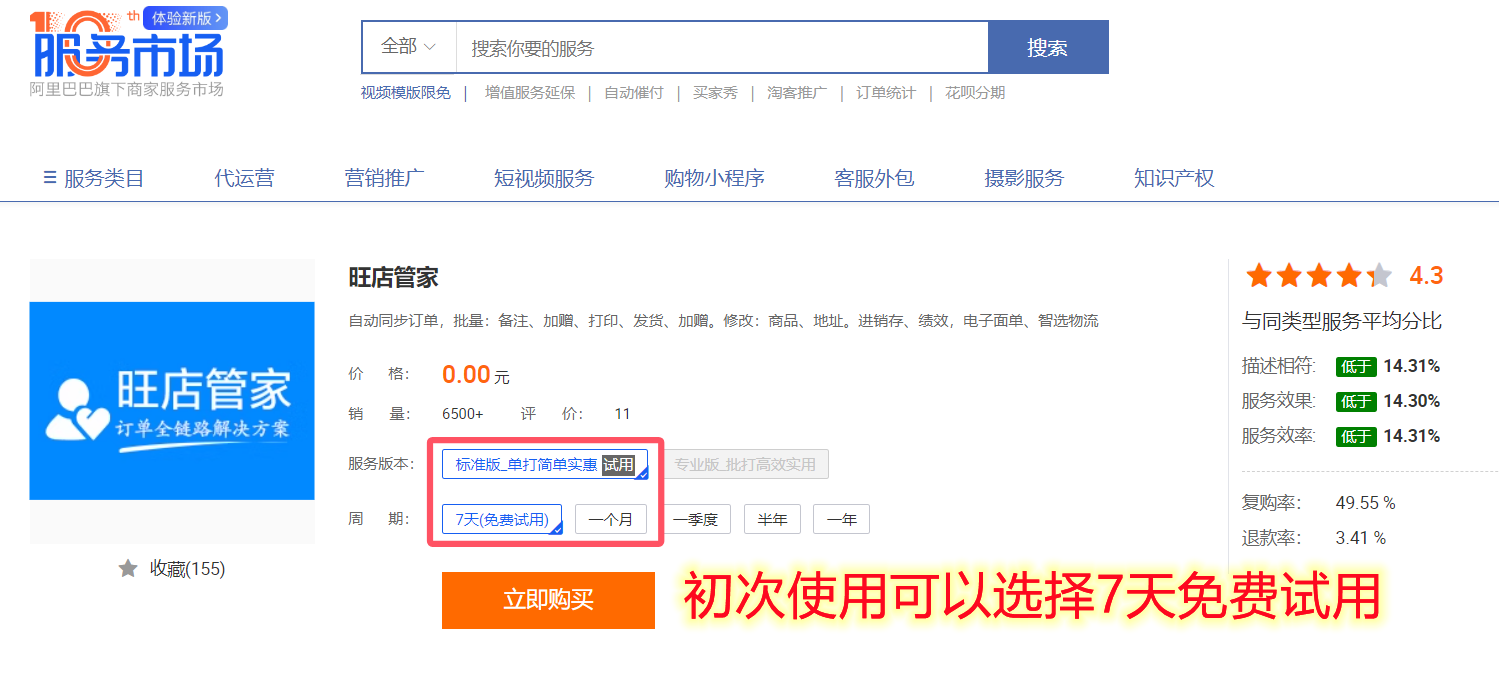Screen dimensions: 1499x681
Task: Focus the 搜索你要的服务 search field
Action: [722, 47]
